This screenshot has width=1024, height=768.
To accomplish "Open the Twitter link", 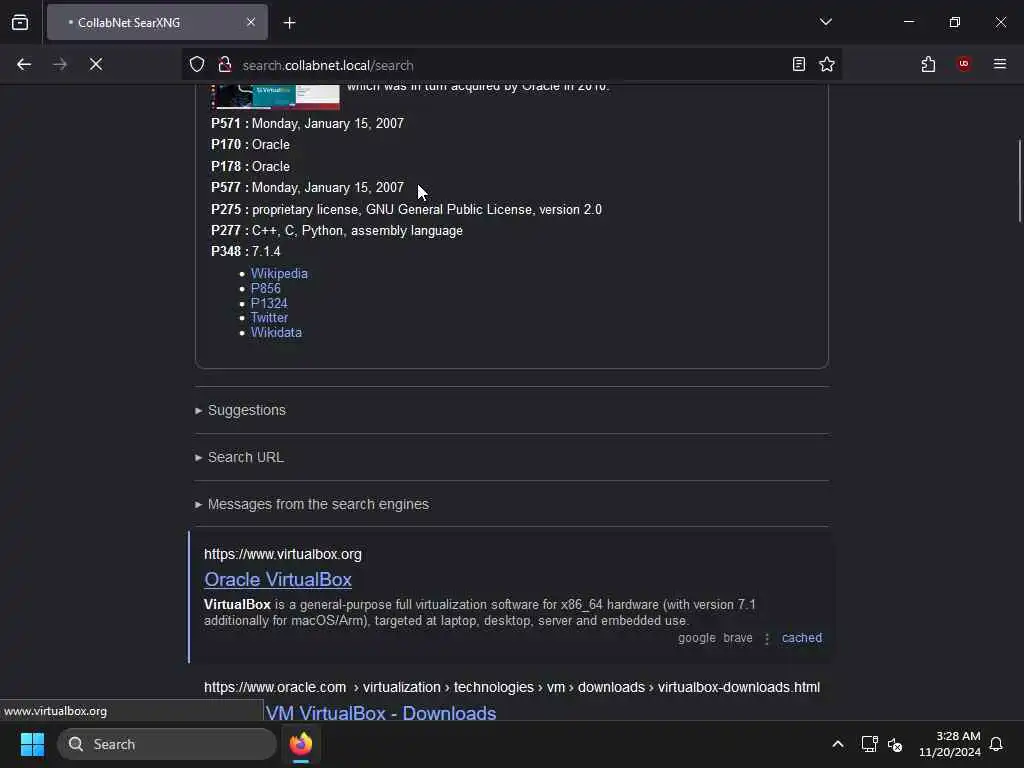I will click(269, 318).
